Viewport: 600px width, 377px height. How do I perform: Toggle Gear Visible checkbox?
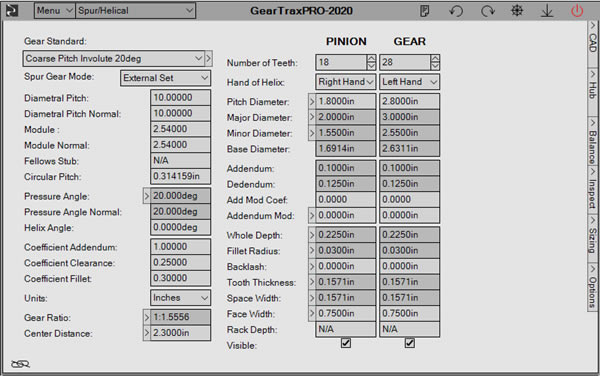409,343
